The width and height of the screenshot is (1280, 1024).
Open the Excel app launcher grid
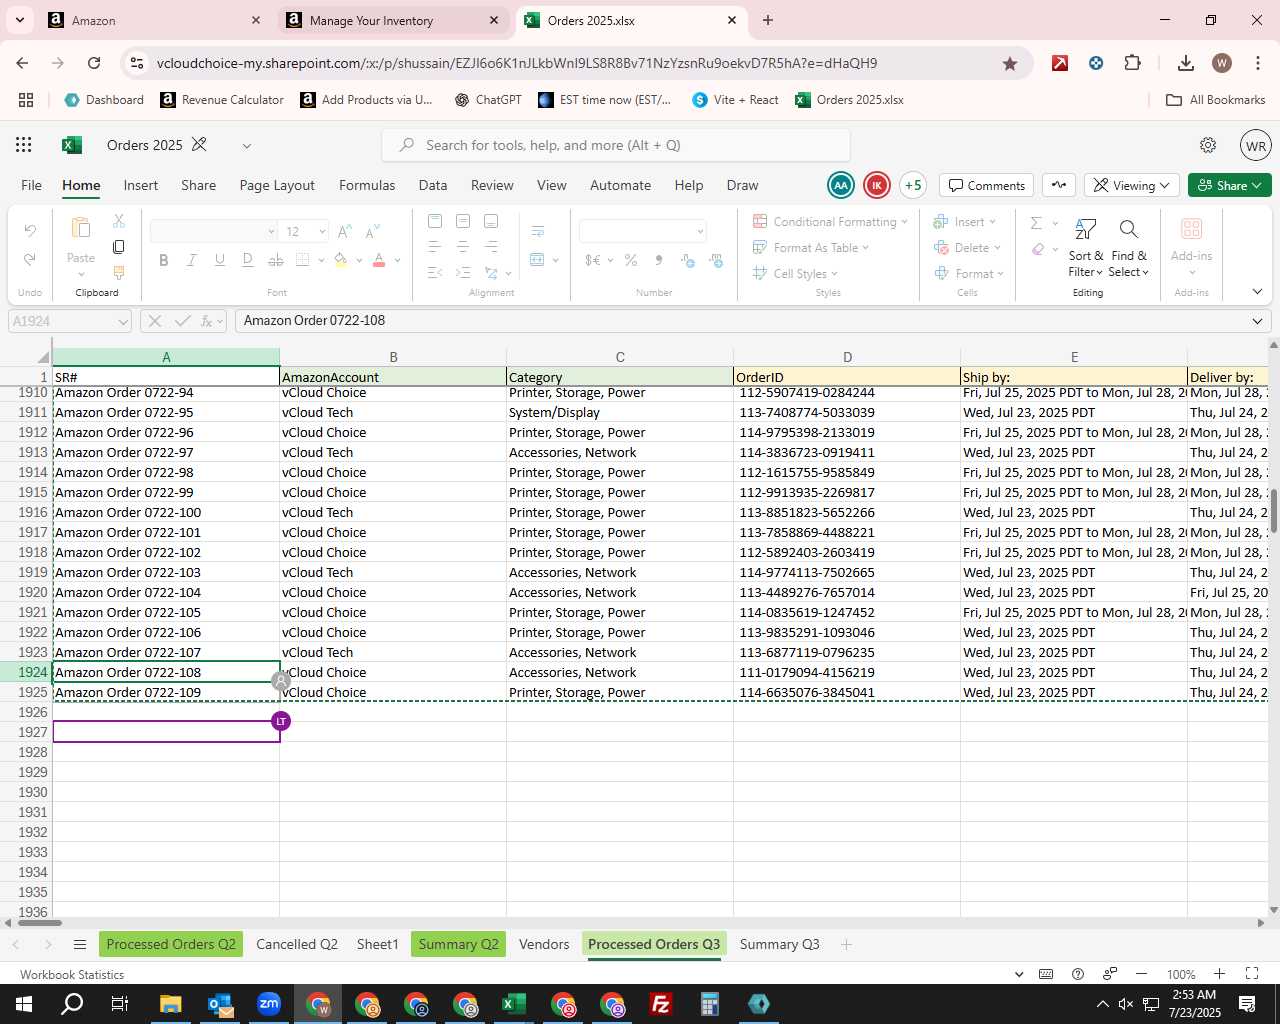pyautogui.click(x=24, y=145)
